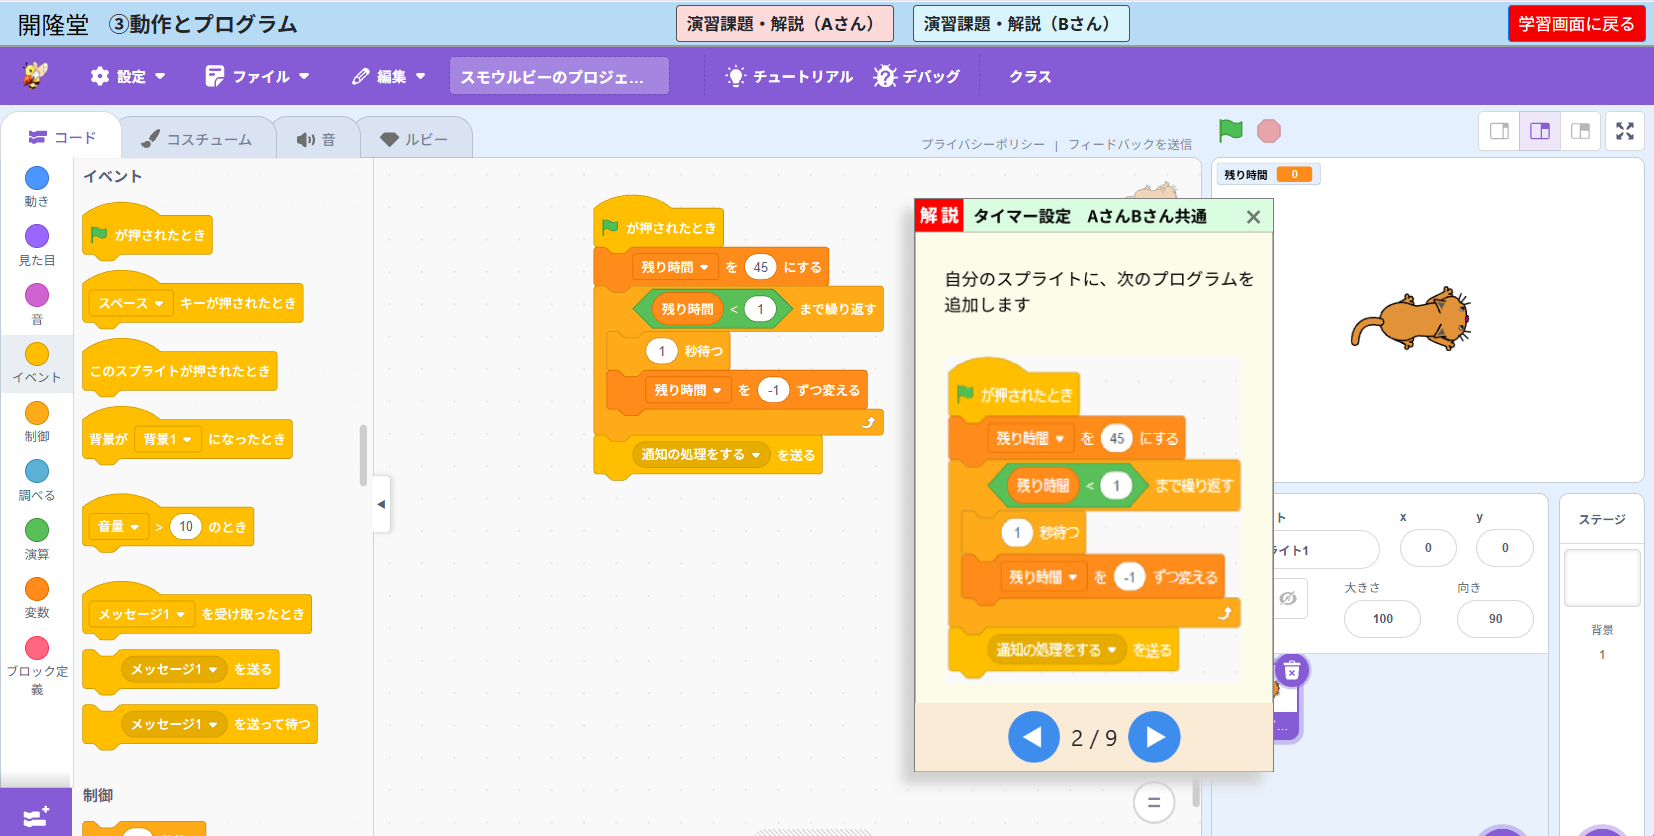Open 演習課題・解説（Bさん）
The image size is (1654, 836).
pos(1021,23)
